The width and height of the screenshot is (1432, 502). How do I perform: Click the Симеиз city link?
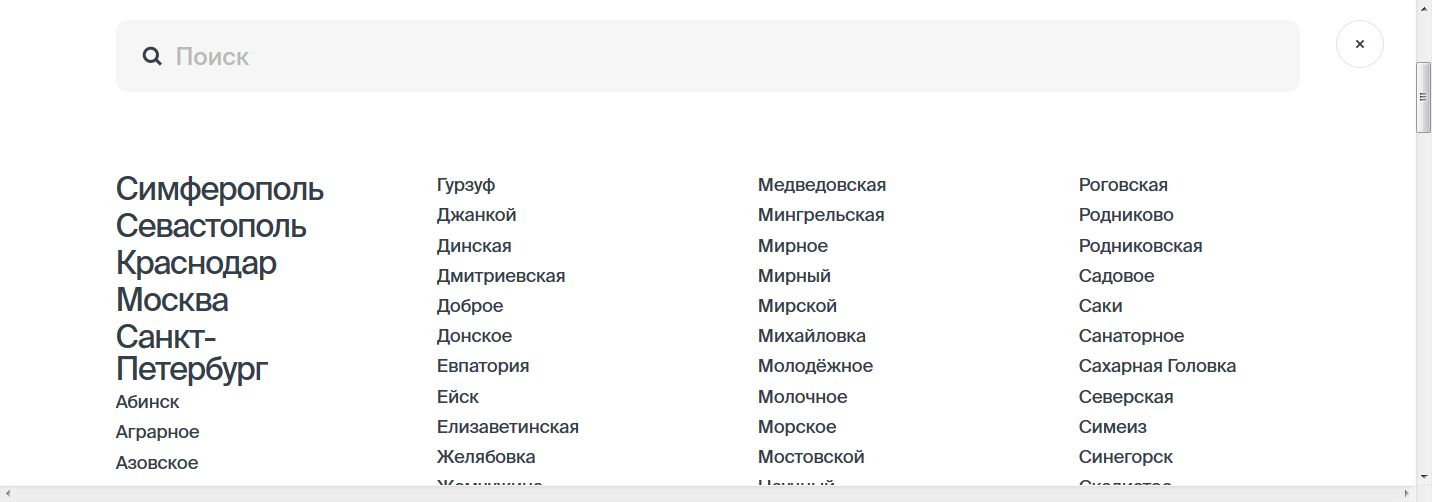point(1112,427)
